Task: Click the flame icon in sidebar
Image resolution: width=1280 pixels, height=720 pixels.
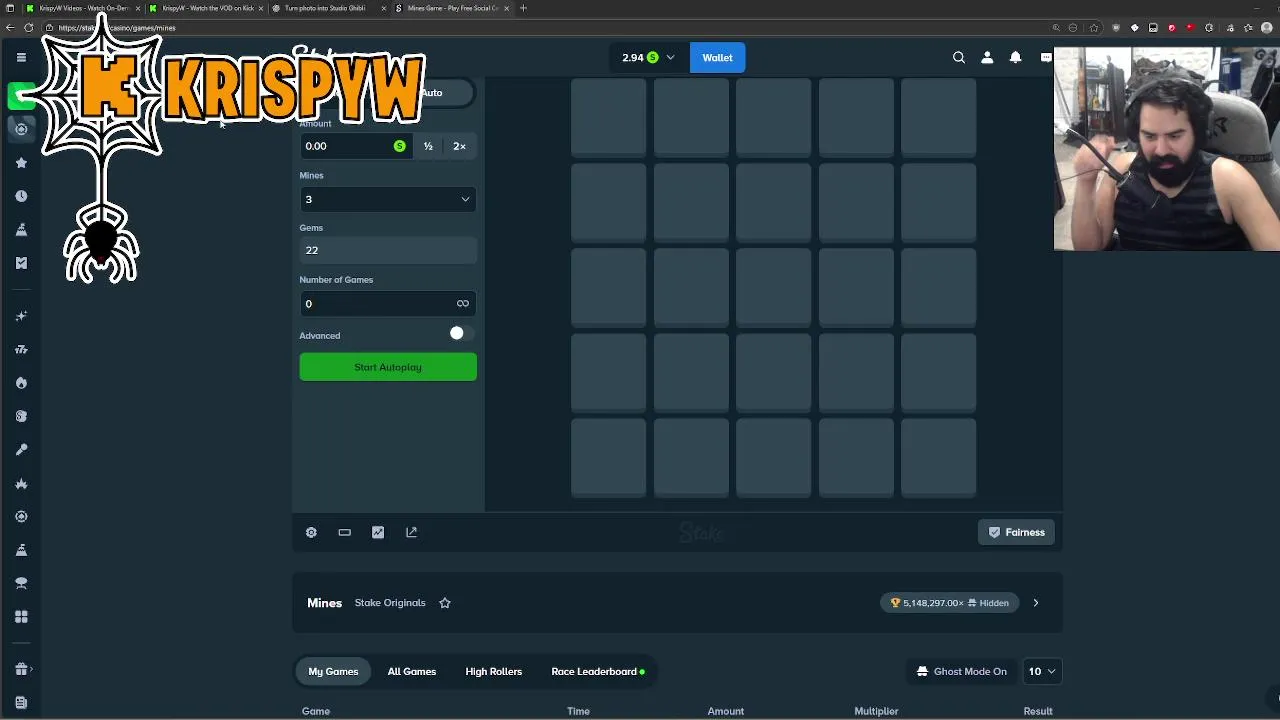Action: 21,383
